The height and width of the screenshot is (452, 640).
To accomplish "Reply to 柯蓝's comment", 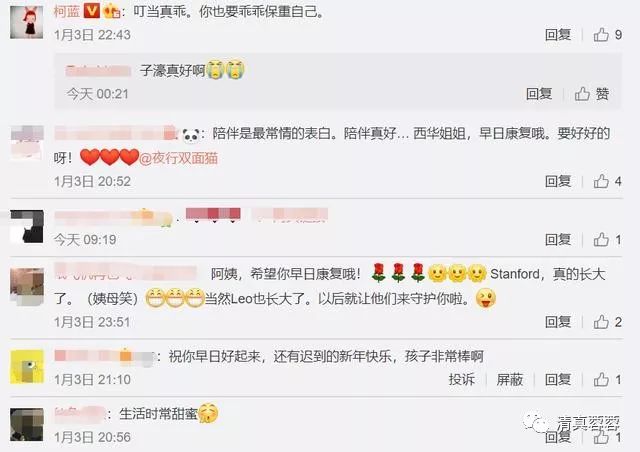I will [x=558, y=35].
